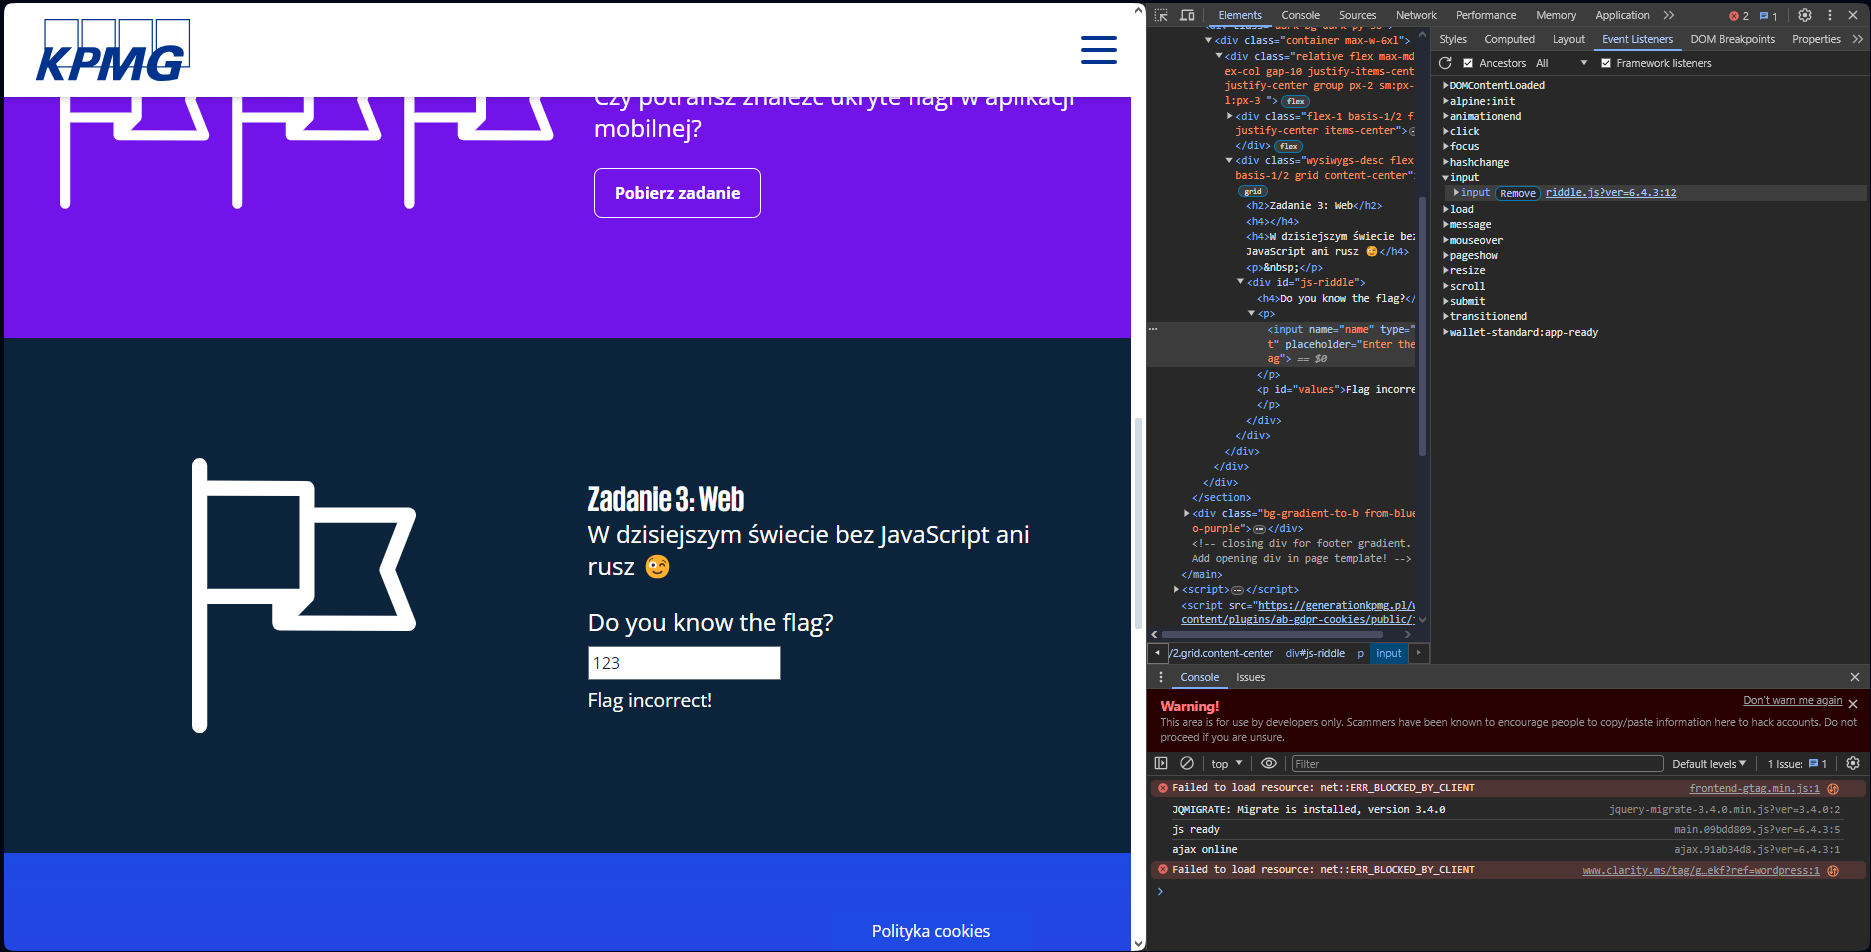The width and height of the screenshot is (1871, 952).
Task: Clear the console with the ban icon
Action: coord(1187,763)
